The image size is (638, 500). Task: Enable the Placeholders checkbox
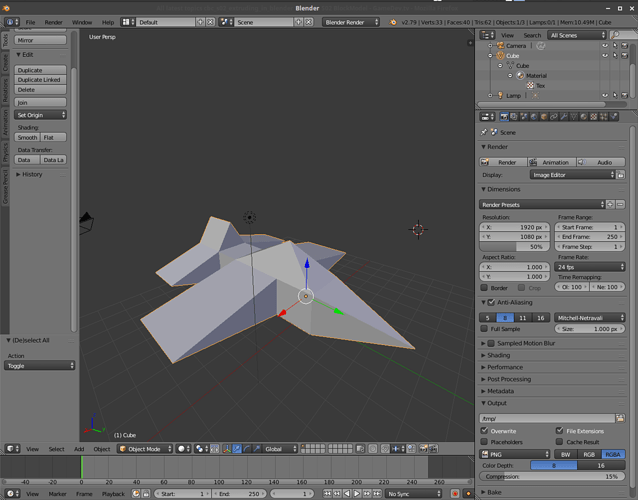pos(484,441)
